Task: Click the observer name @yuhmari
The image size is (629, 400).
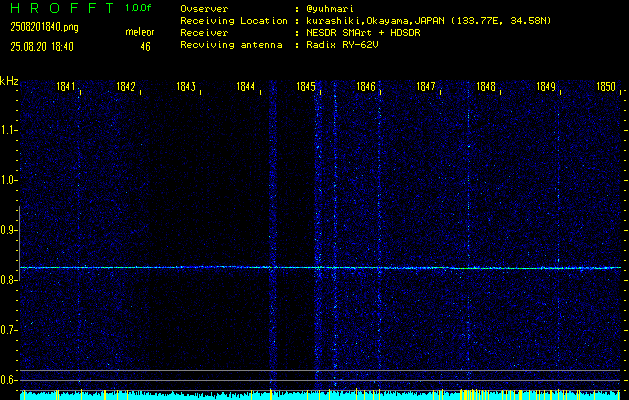Action: pos(330,9)
